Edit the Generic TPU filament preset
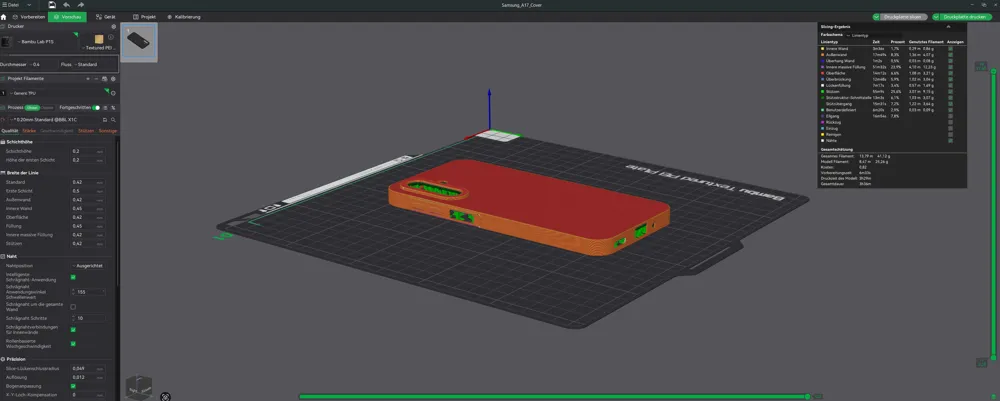The width and height of the screenshot is (1000, 401). (x=114, y=93)
